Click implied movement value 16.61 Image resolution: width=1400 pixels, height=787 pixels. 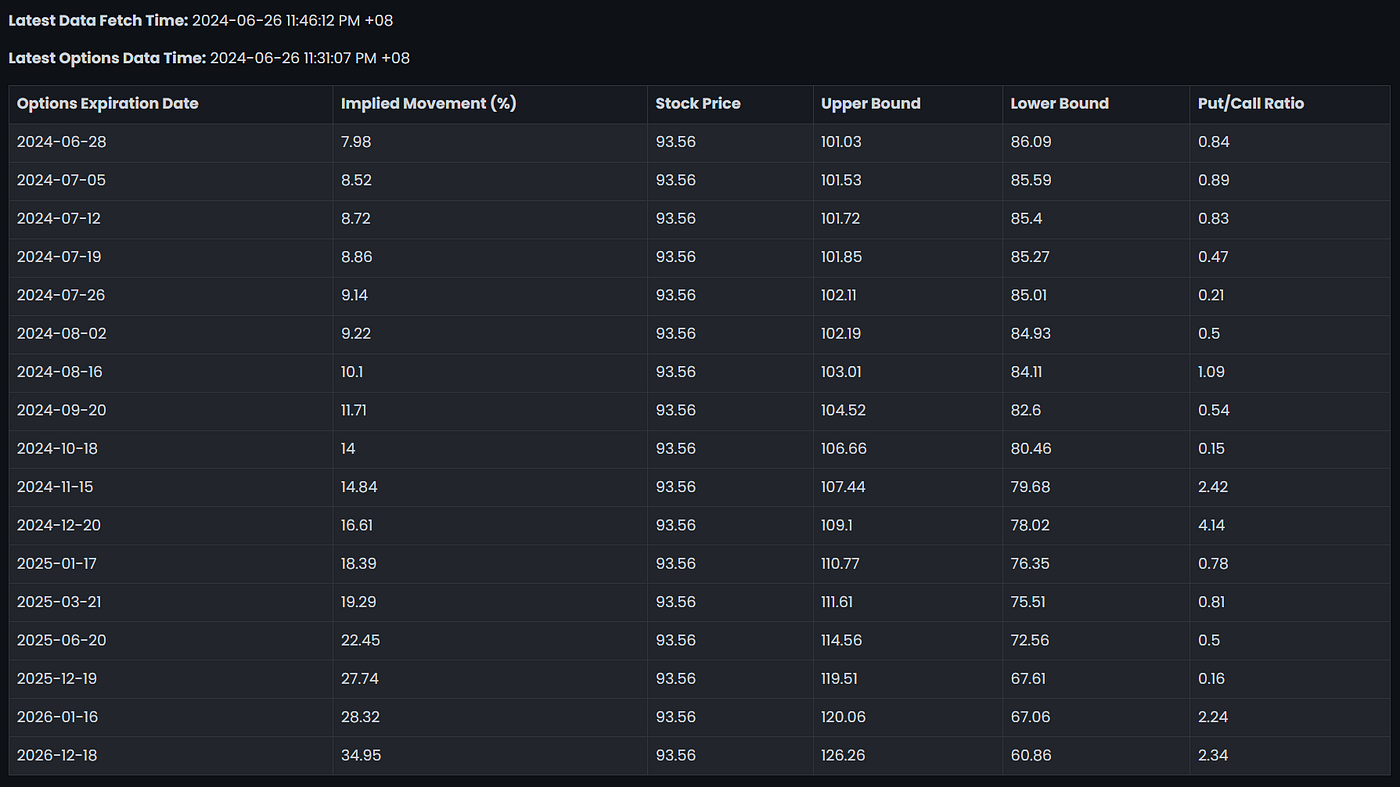pos(357,525)
